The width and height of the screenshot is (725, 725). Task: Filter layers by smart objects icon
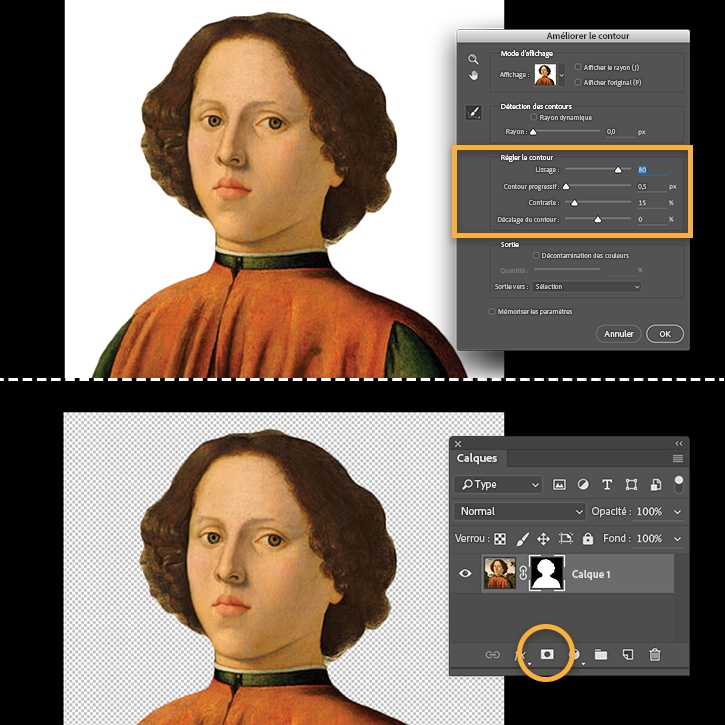656,485
